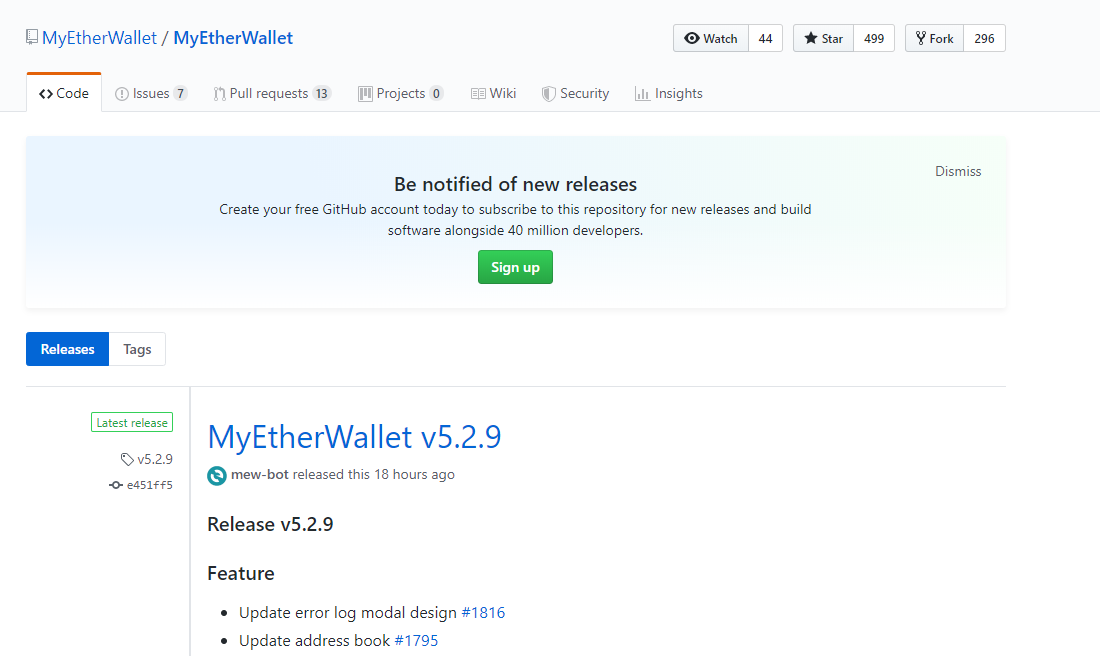Viewport: 1100px width, 656px height.
Task: Open the stargazers count 499
Action: [x=874, y=39]
